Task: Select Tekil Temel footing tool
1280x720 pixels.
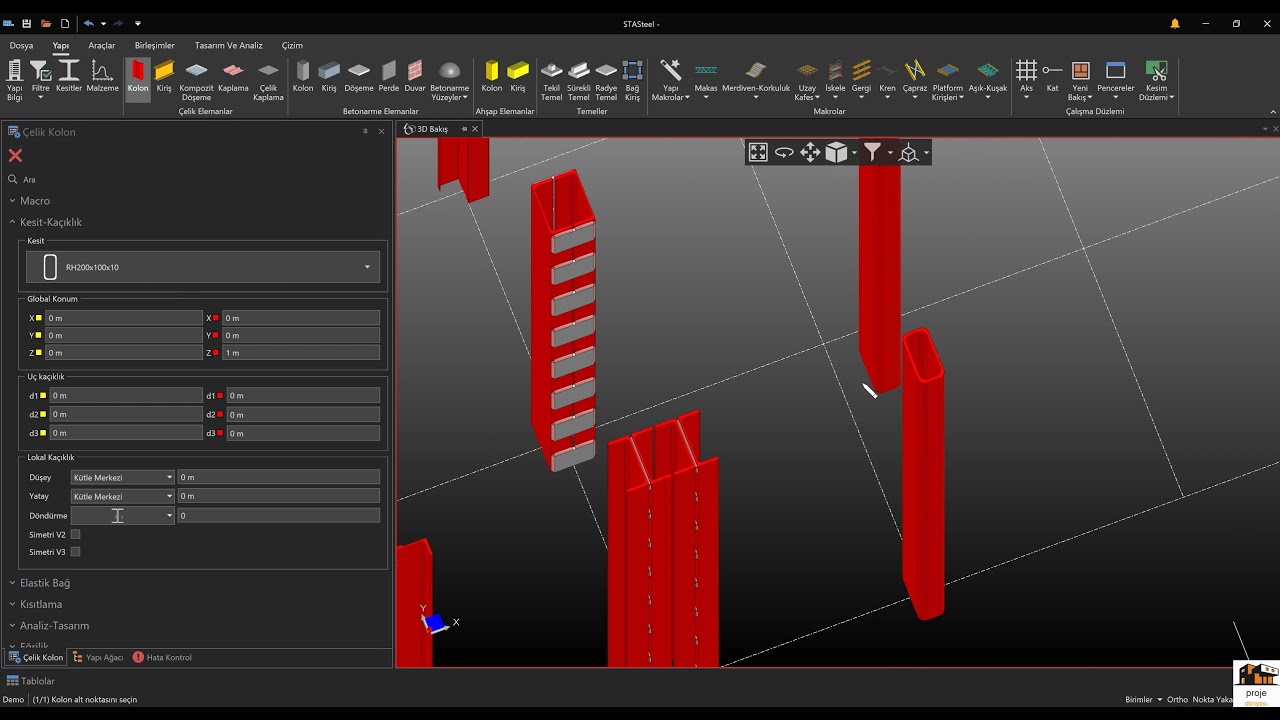Action: (x=552, y=80)
